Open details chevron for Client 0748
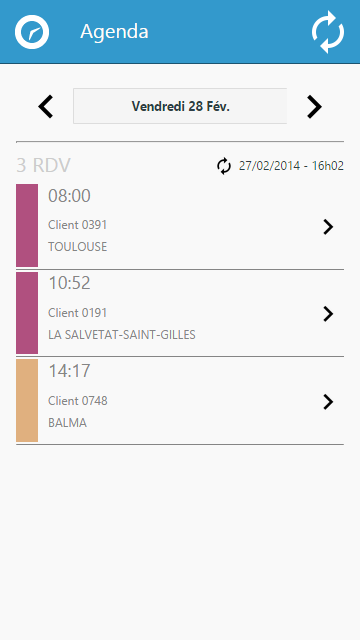The image size is (360, 640). click(x=328, y=402)
